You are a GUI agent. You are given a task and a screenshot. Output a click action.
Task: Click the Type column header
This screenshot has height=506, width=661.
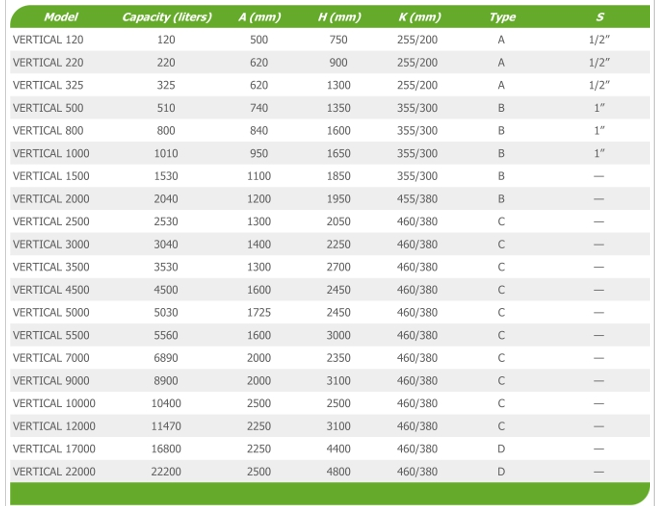(x=501, y=17)
